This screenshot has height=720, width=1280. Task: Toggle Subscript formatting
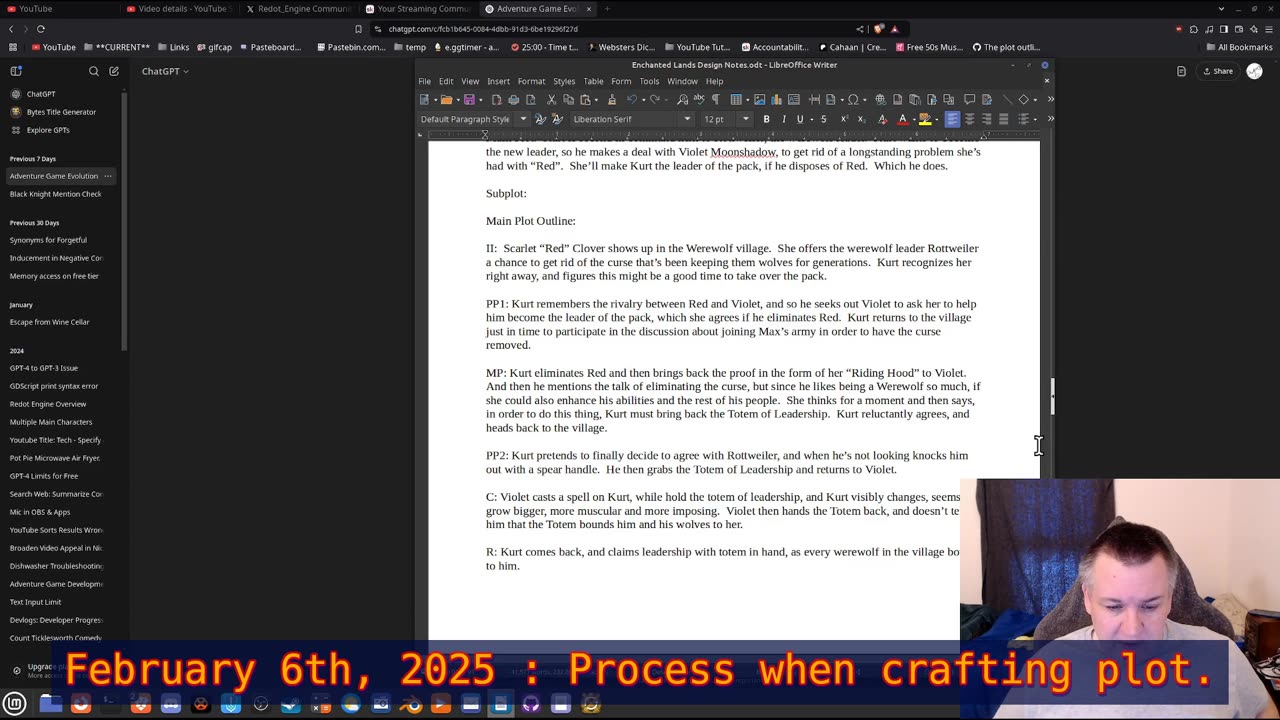(x=861, y=119)
